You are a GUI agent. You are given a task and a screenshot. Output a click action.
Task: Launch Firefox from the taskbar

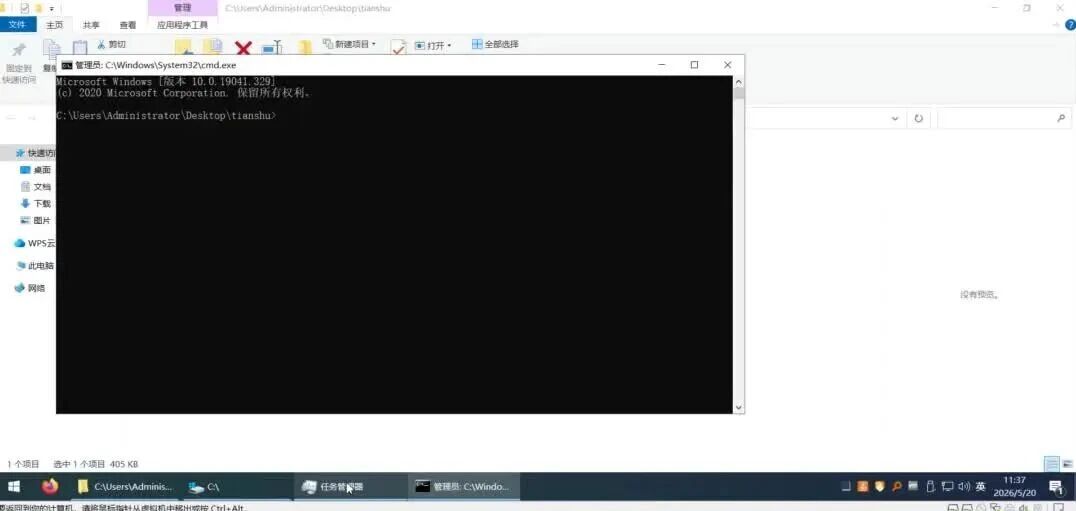click(49, 487)
